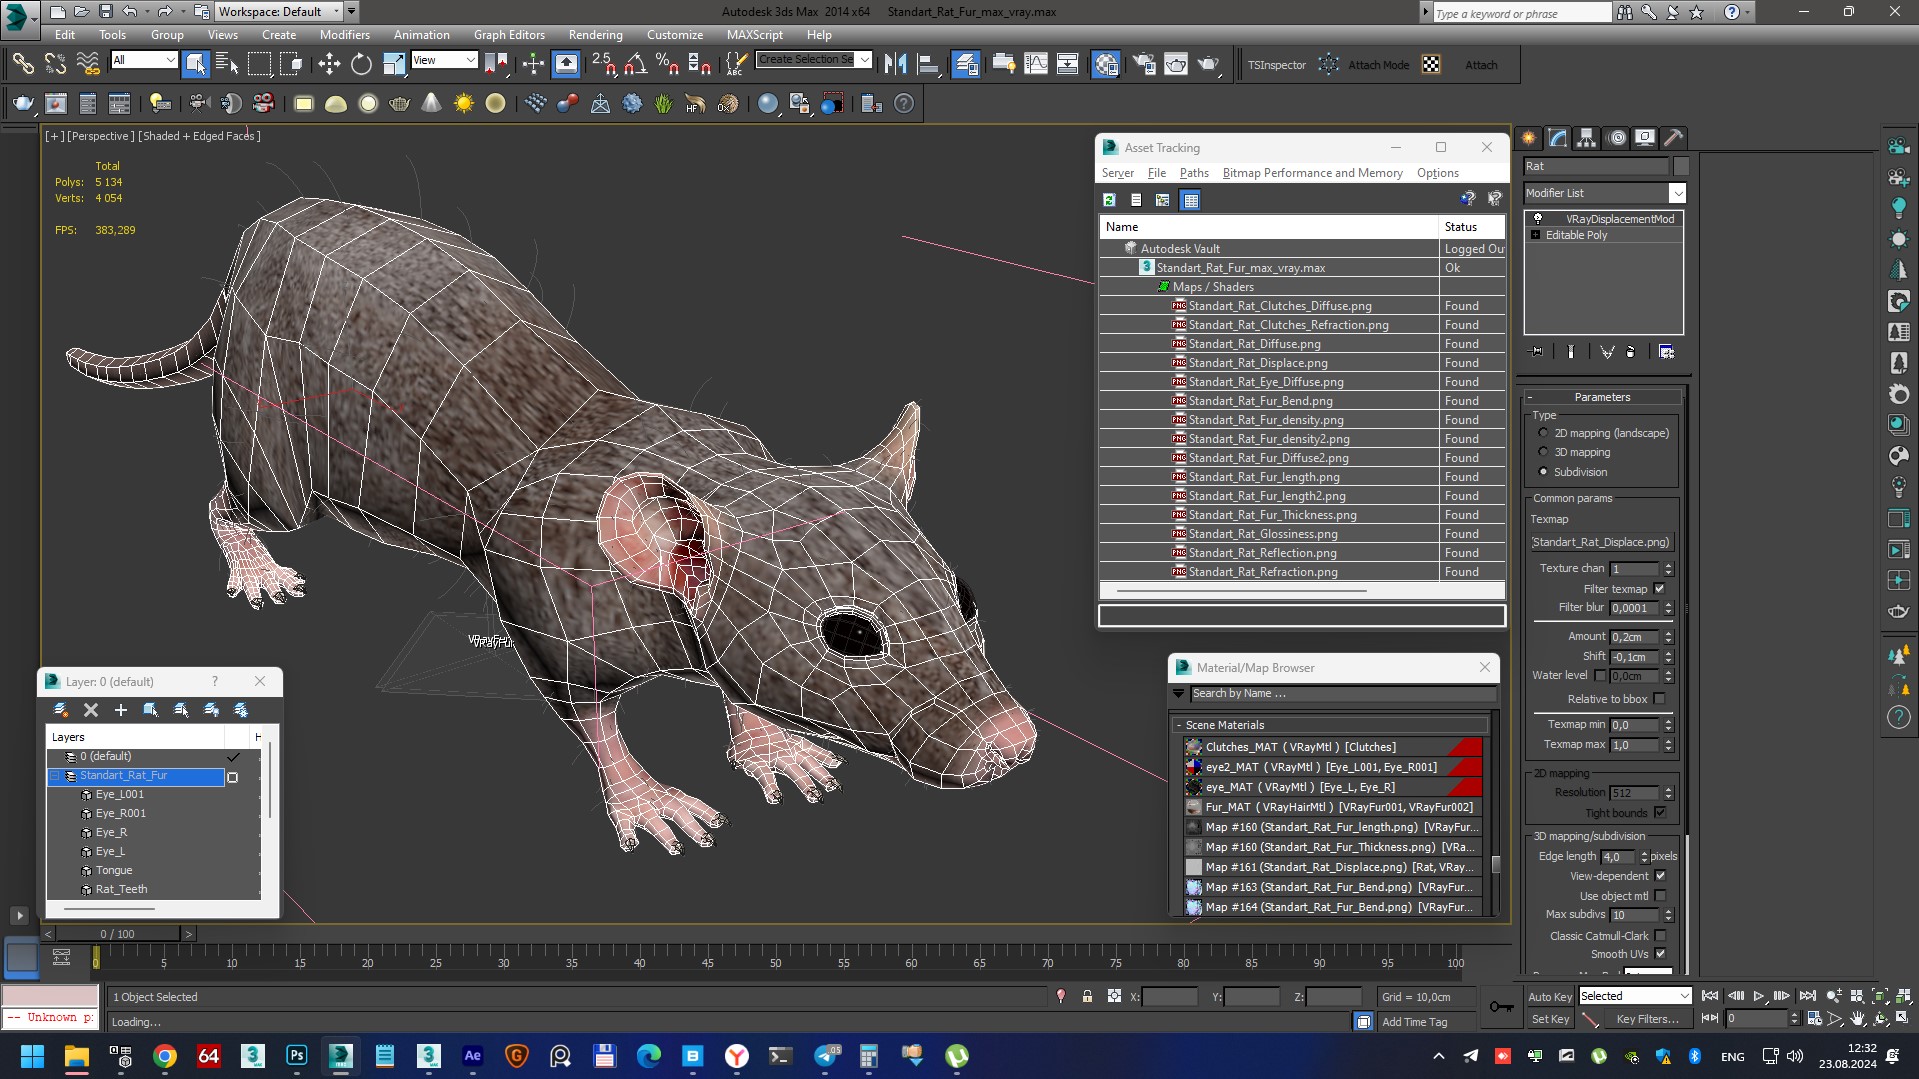The image size is (1919, 1079).
Task: Click the Key Filters button
Action: pos(1646,1019)
